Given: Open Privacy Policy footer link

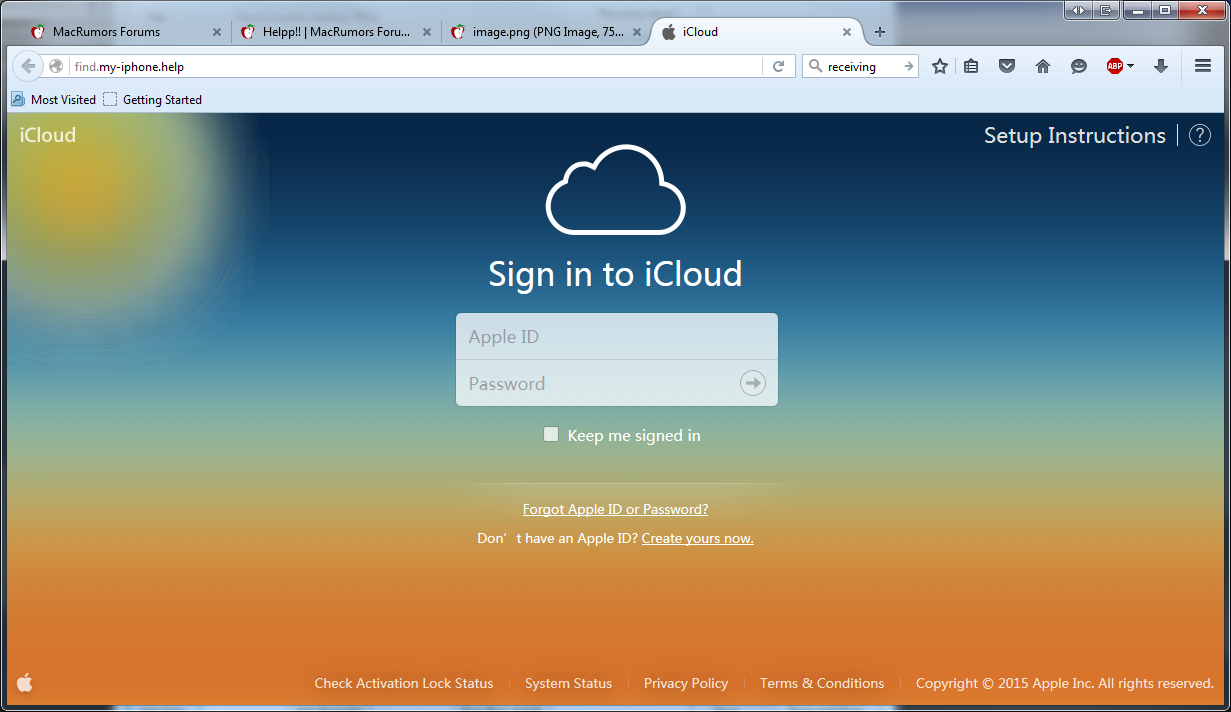Looking at the screenshot, I should [686, 683].
